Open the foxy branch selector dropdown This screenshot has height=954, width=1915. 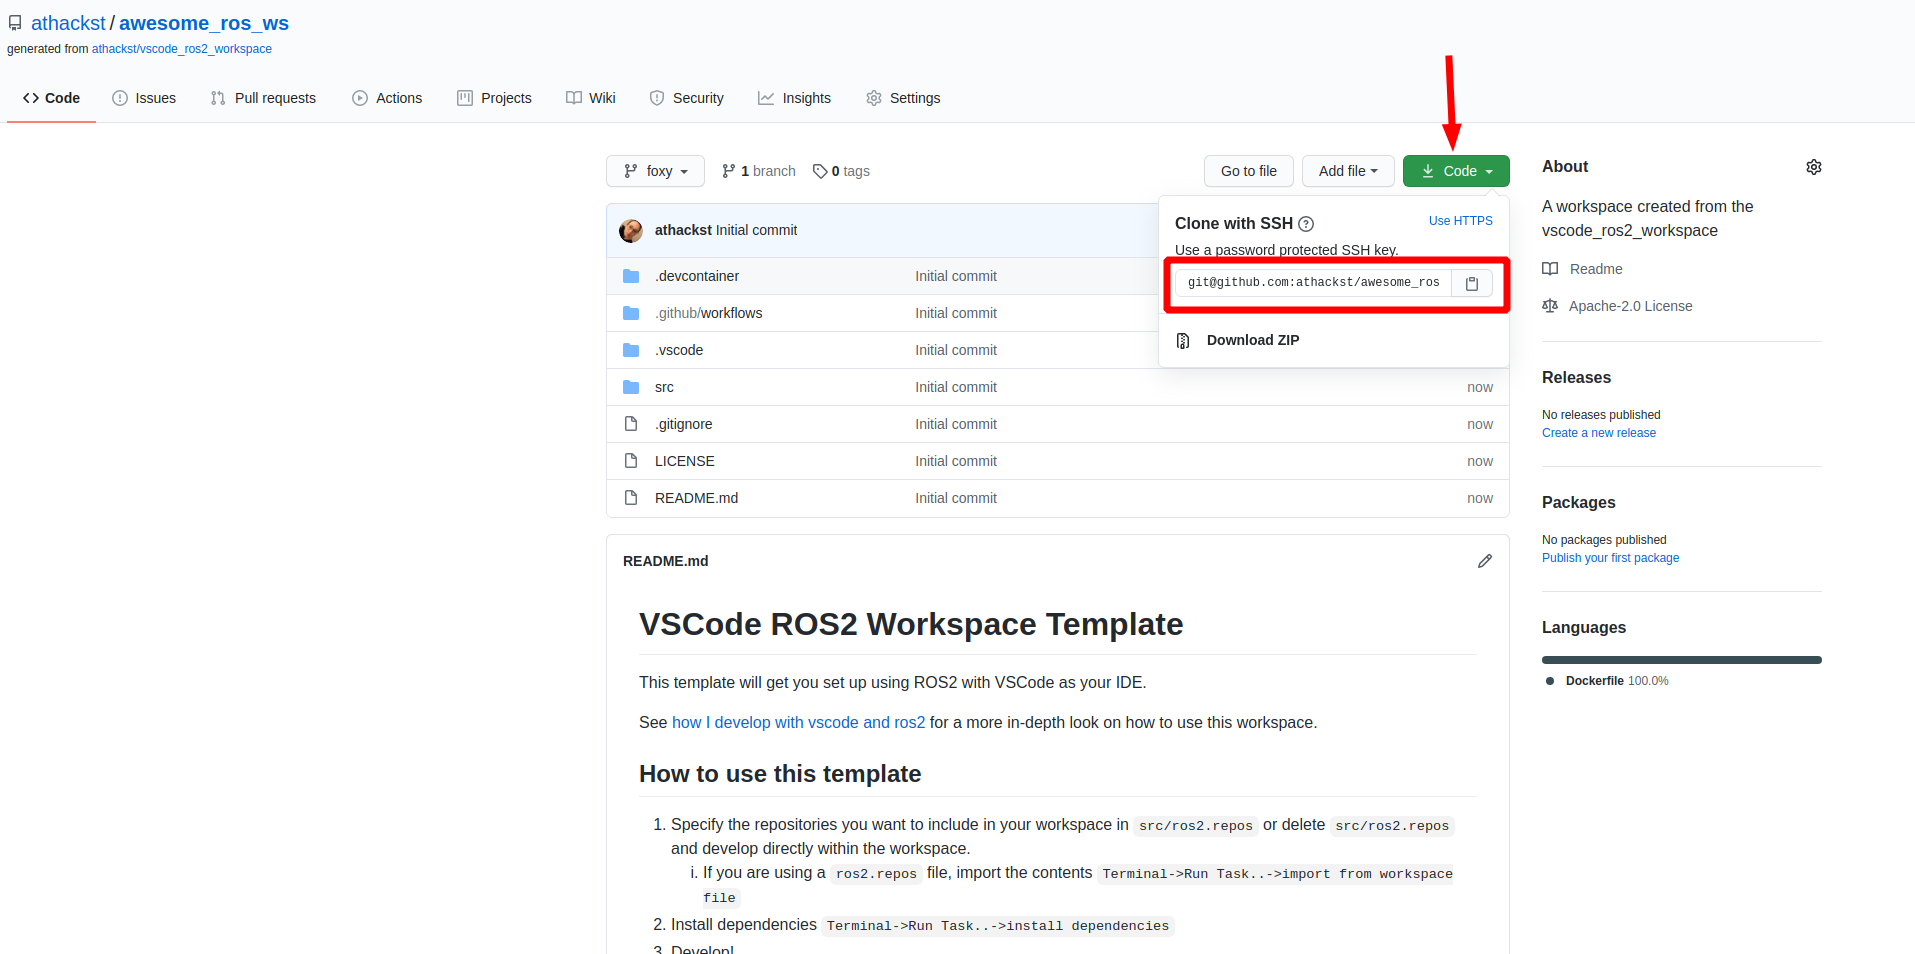click(x=655, y=171)
